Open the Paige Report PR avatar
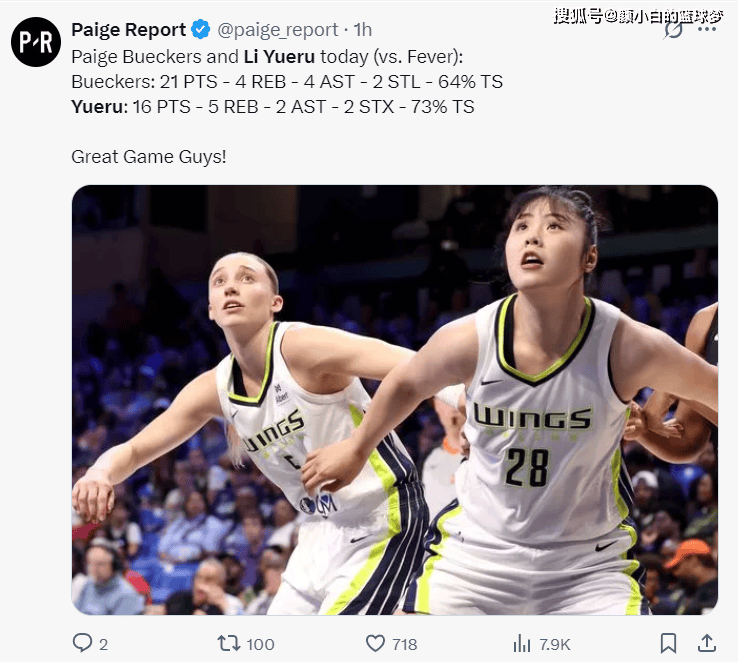This screenshot has height=662, width=738. point(36,42)
